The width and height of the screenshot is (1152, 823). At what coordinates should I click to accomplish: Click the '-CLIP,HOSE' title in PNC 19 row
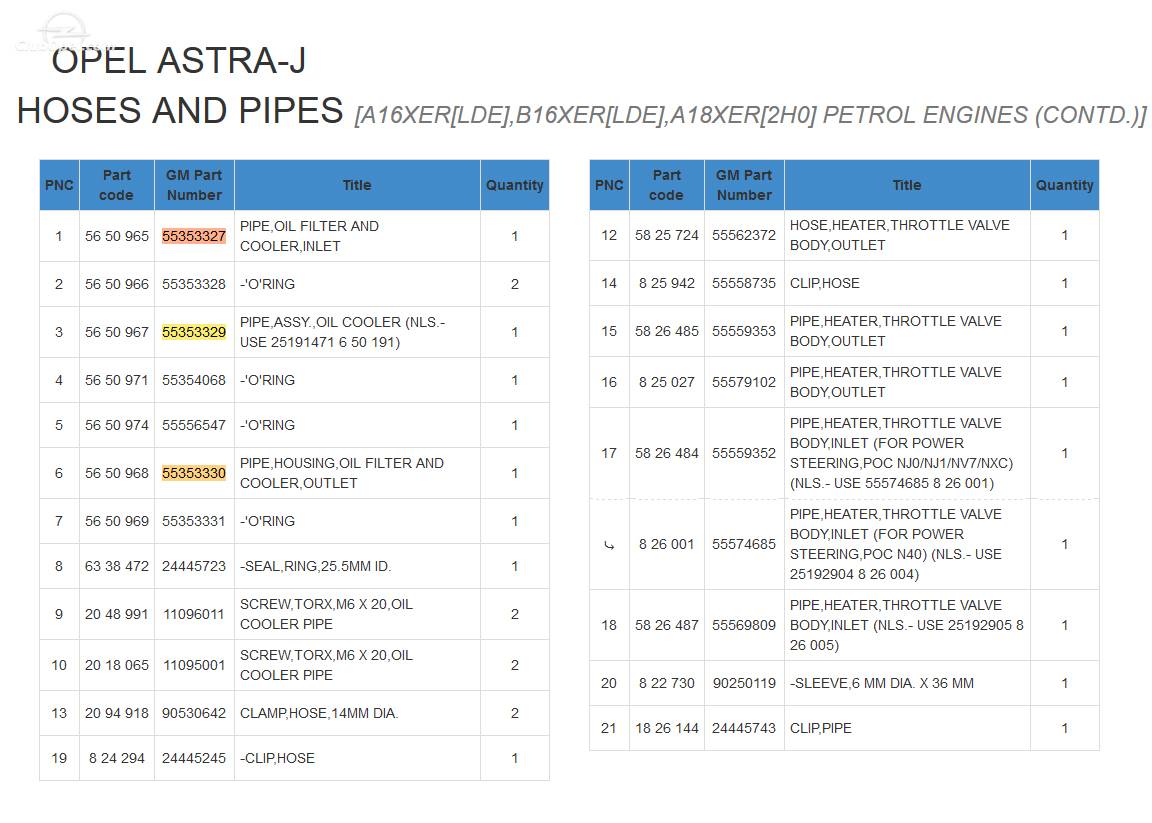[277, 758]
